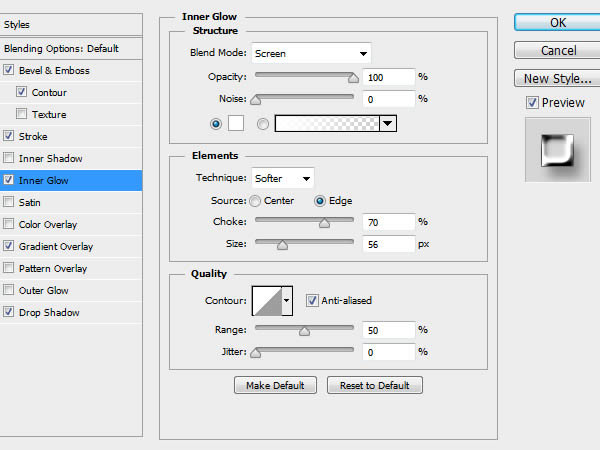This screenshot has width=600, height=450.
Task: Select the Color Overlay style label
Action: [x=48, y=224]
